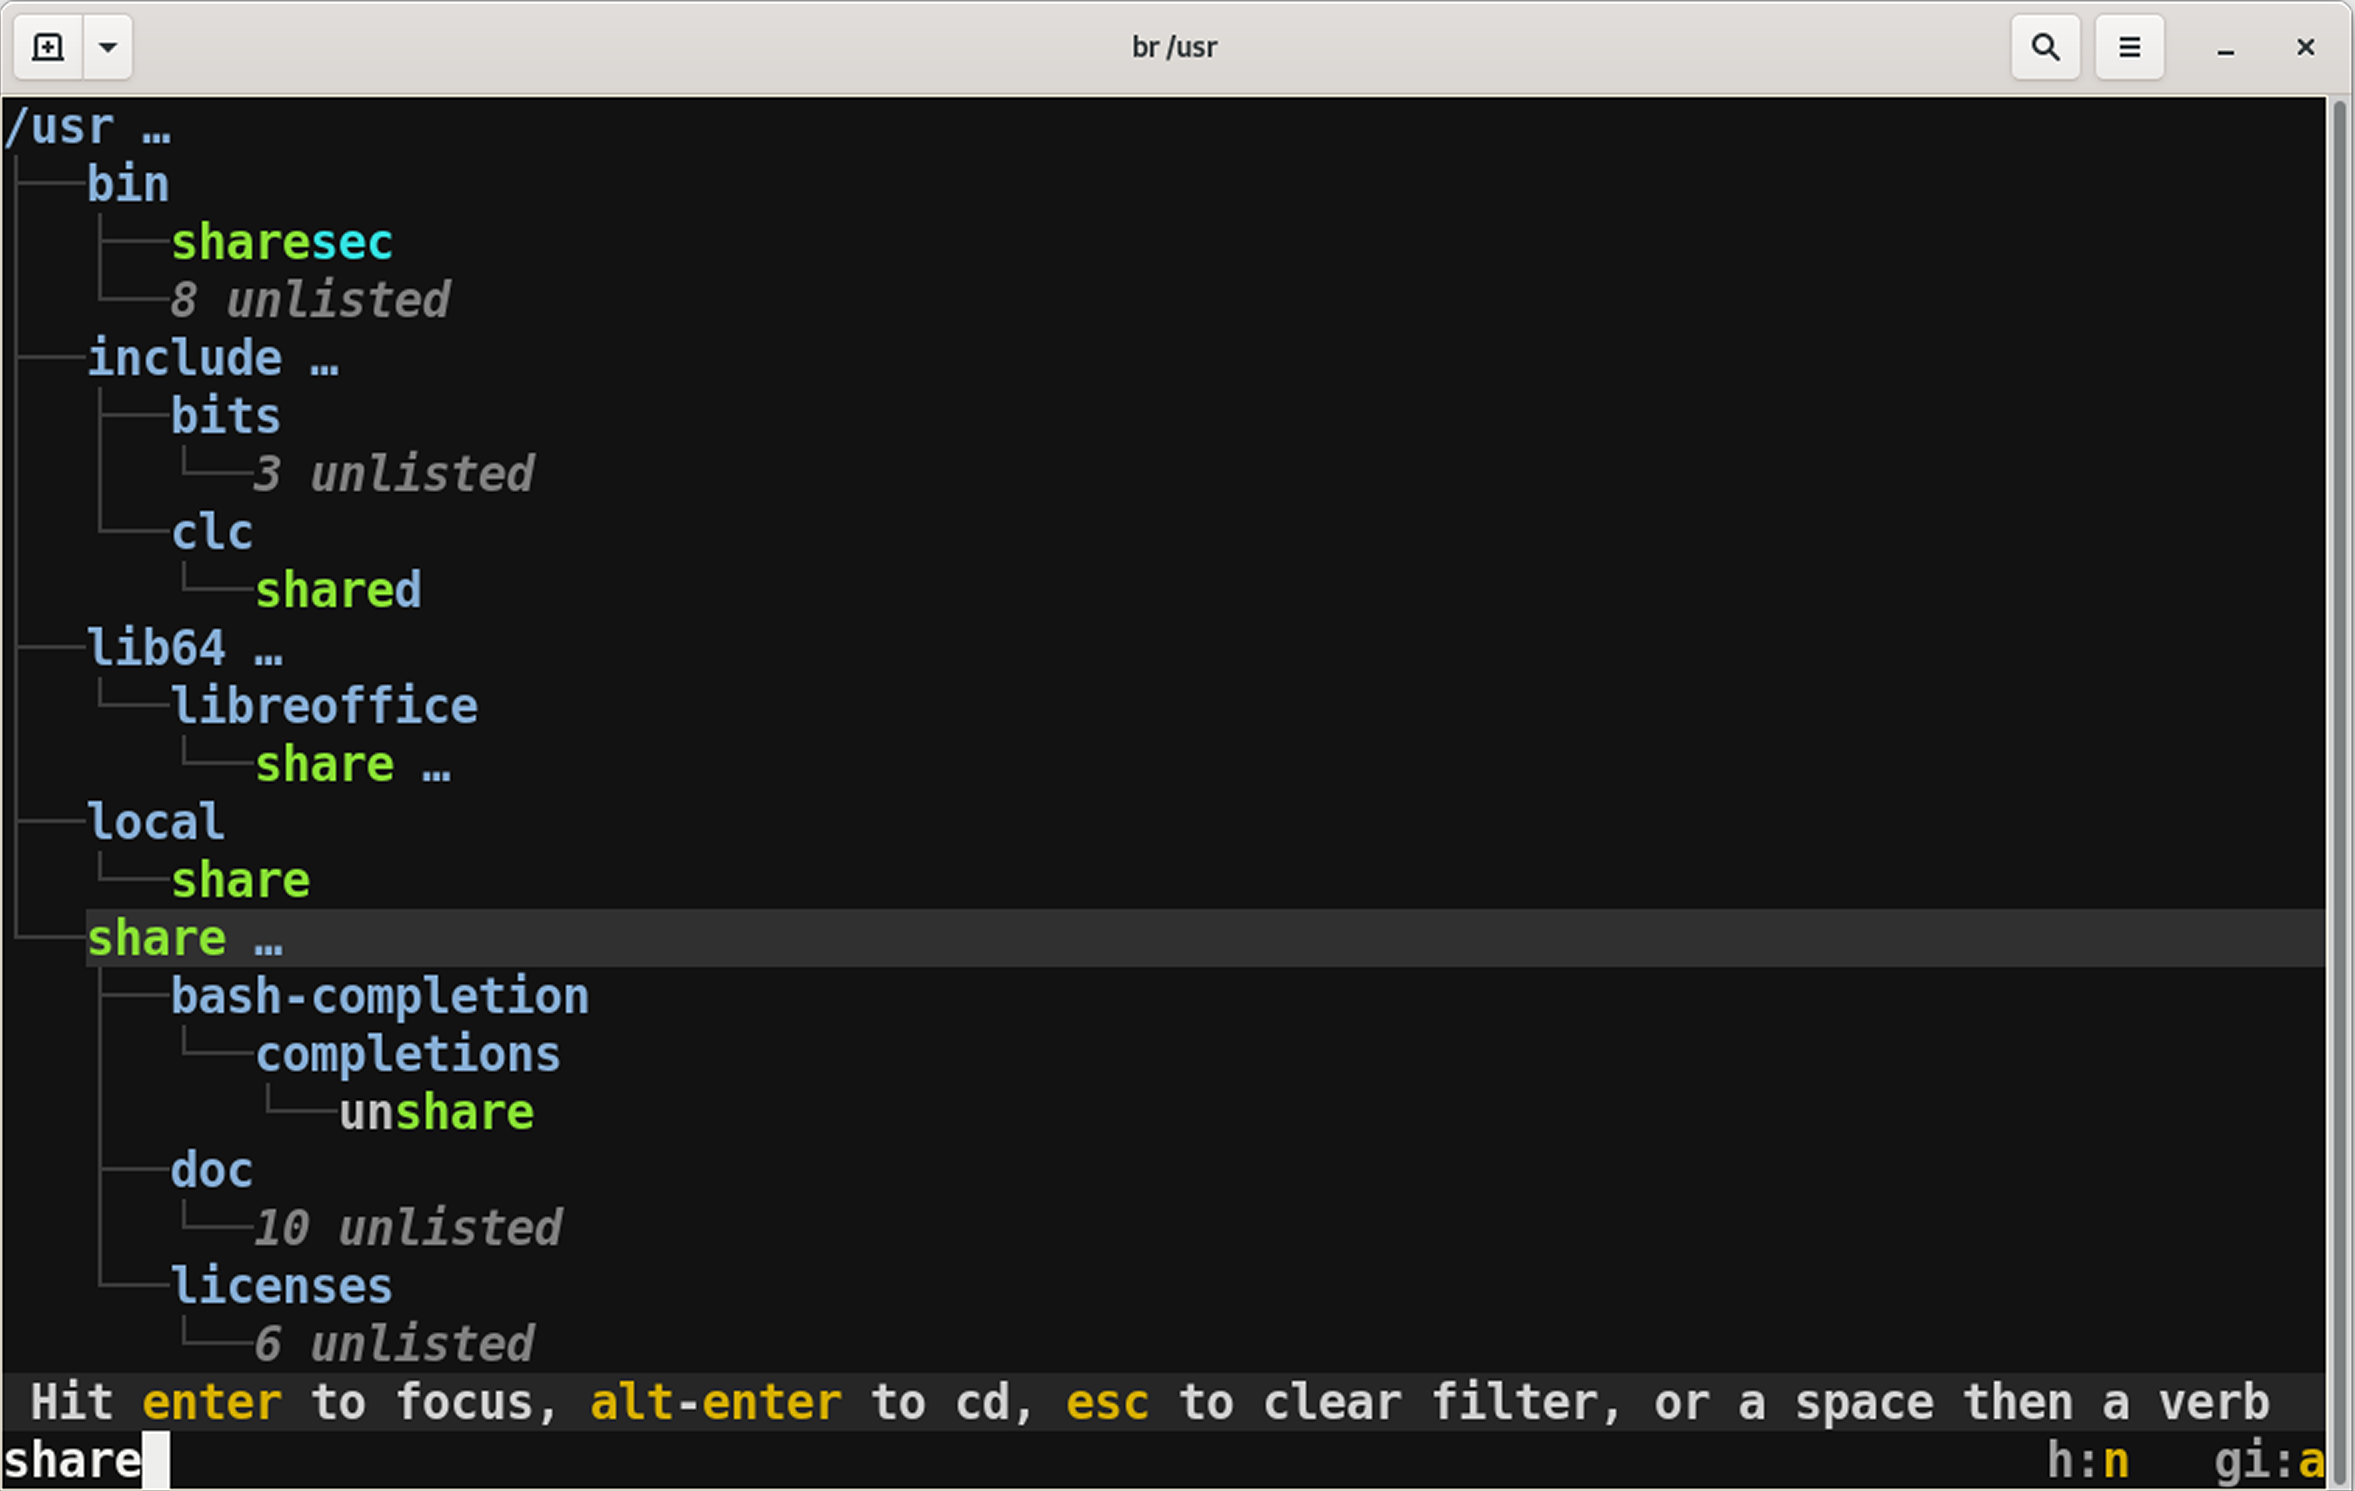Expand the lib64 directory

click(156, 649)
